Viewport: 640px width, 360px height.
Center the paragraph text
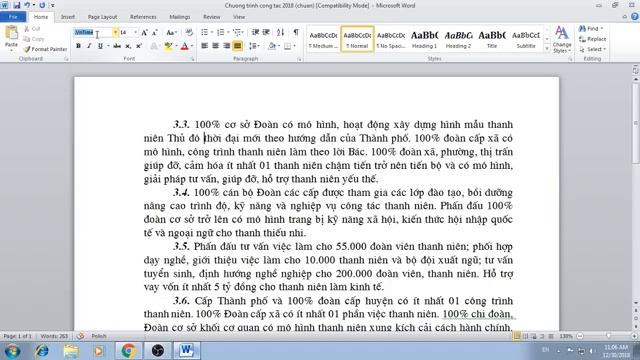(x=215, y=46)
